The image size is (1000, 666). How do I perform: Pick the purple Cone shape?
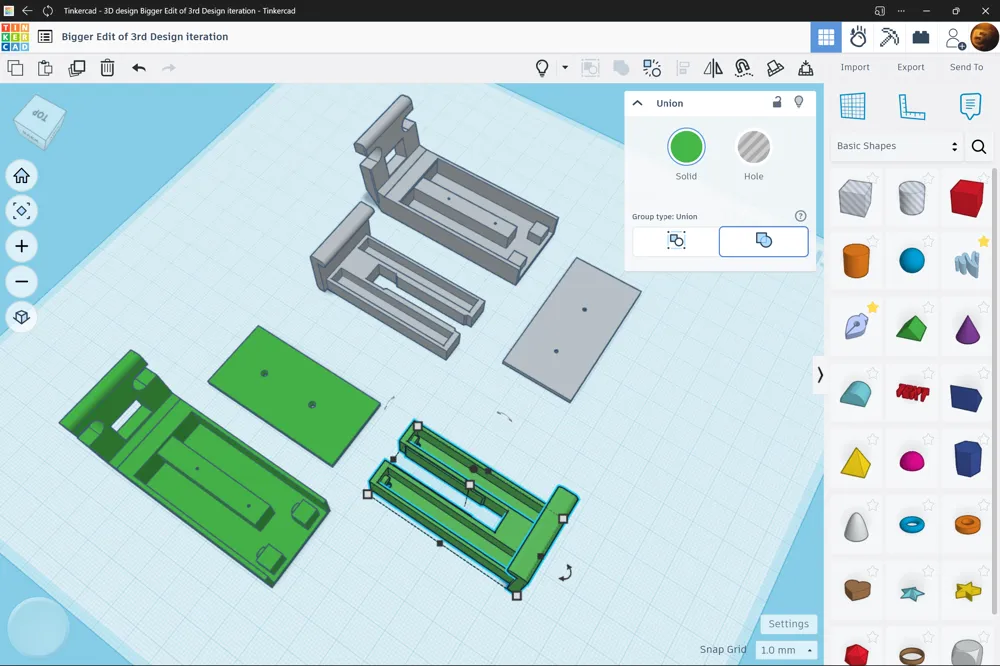[967, 330]
